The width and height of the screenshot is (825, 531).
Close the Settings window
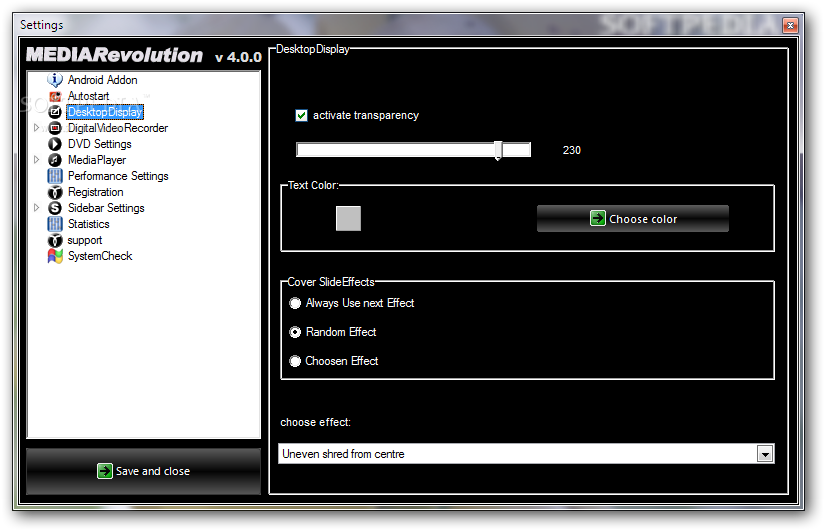[x=790, y=25]
